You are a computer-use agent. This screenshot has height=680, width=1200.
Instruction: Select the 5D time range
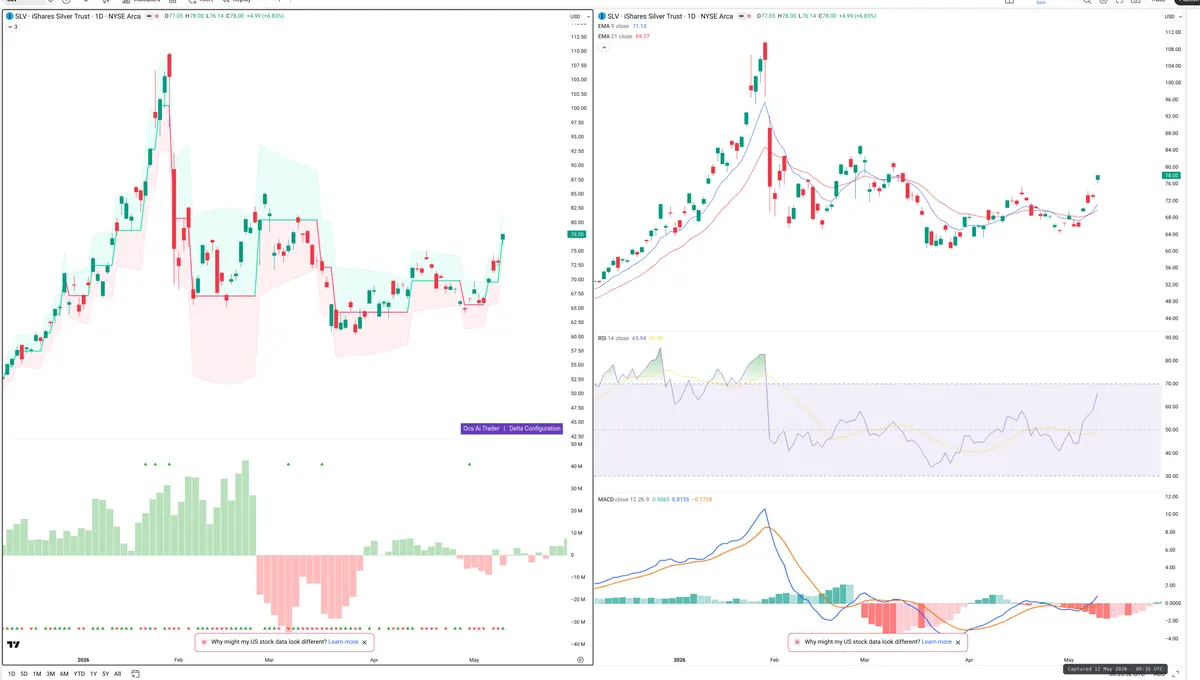click(24, 674)
